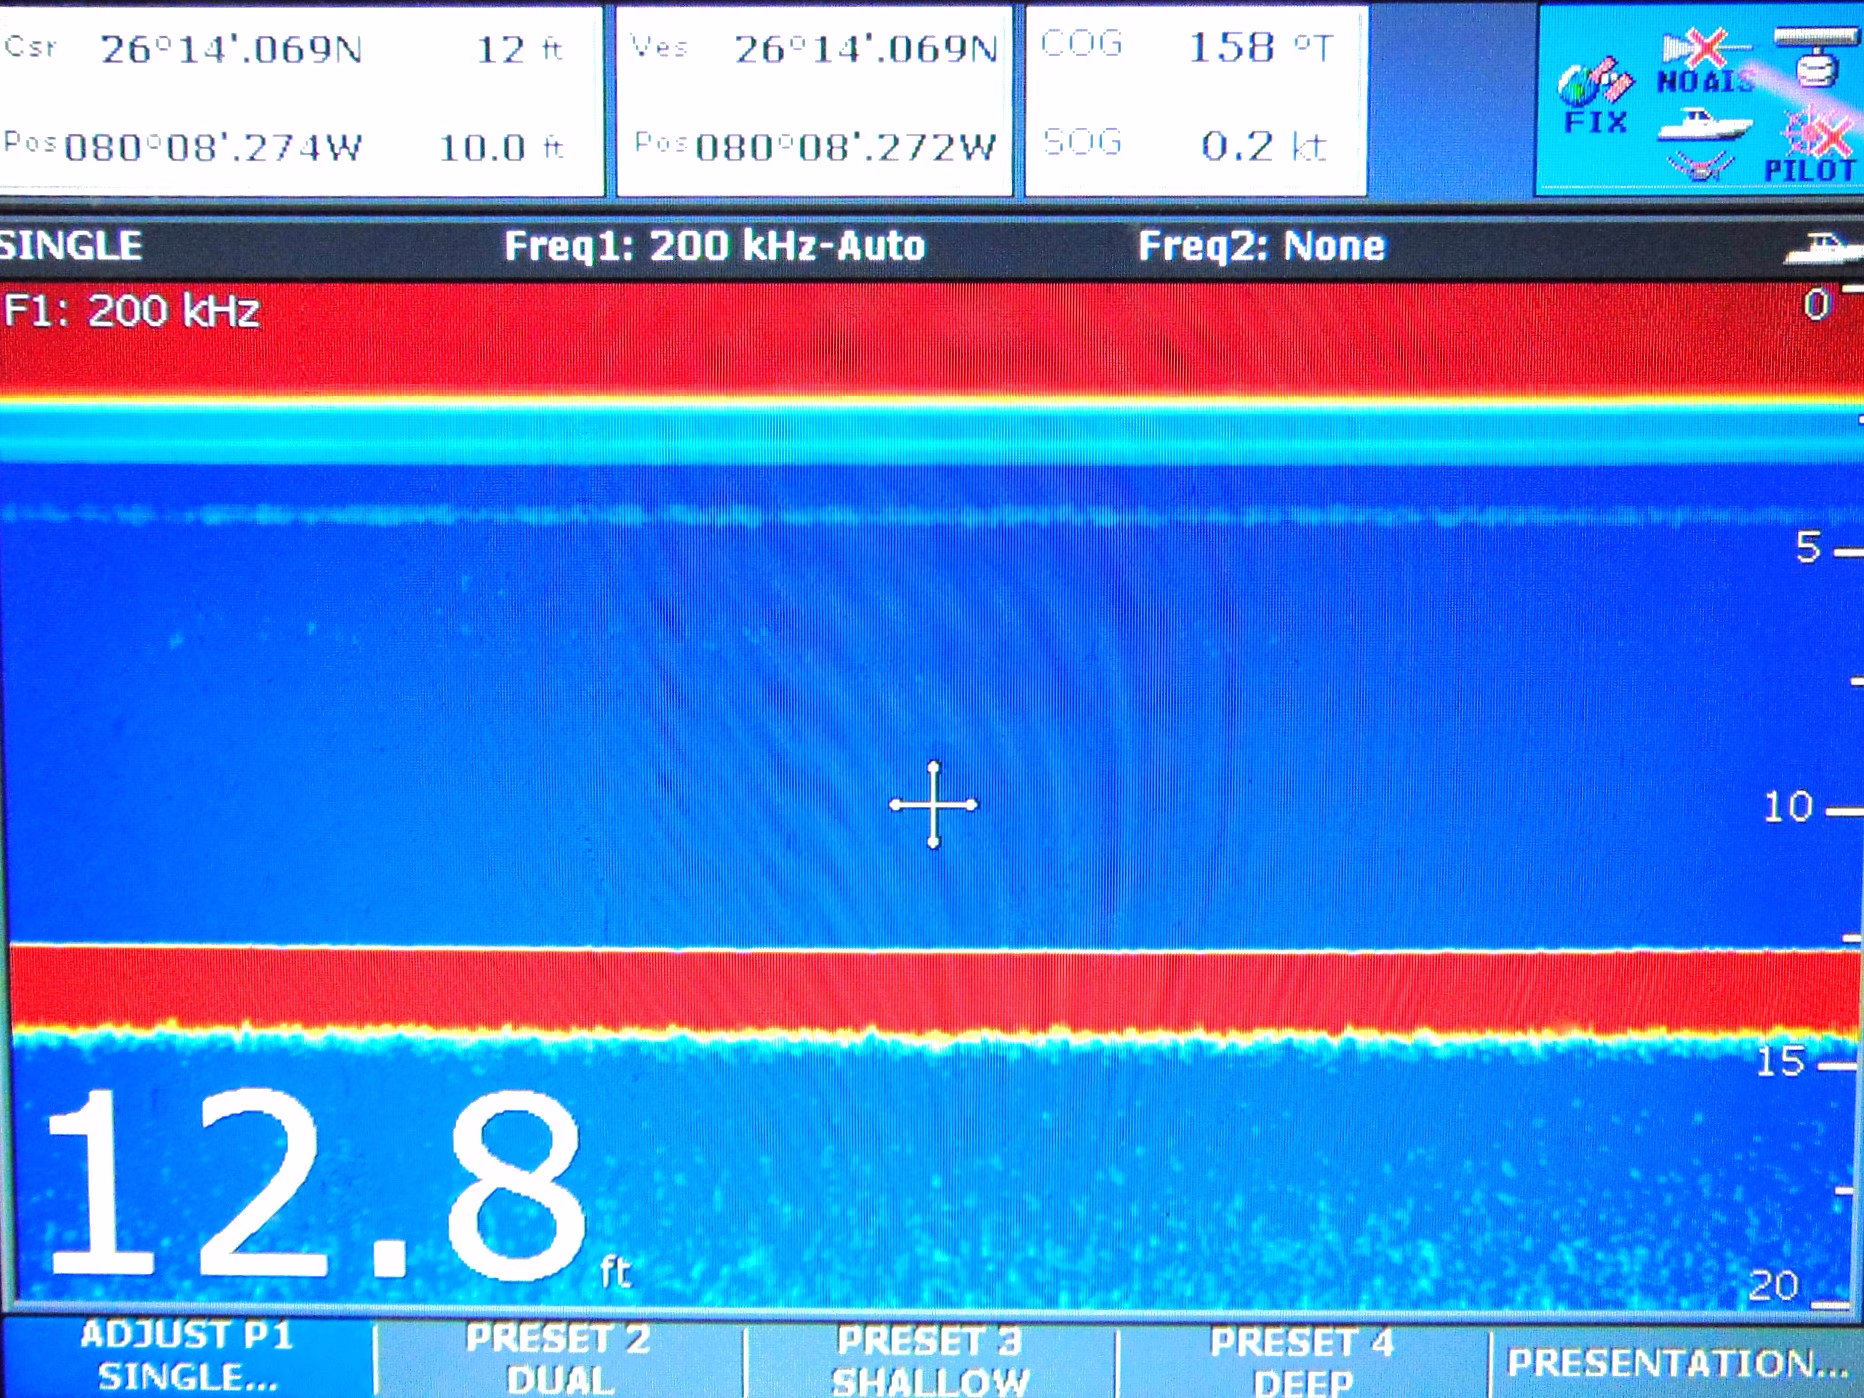Tap the Freq1: 200 kHz-Auto label
Screen dimensions: 1864x1398
click(x=715, y=246)
